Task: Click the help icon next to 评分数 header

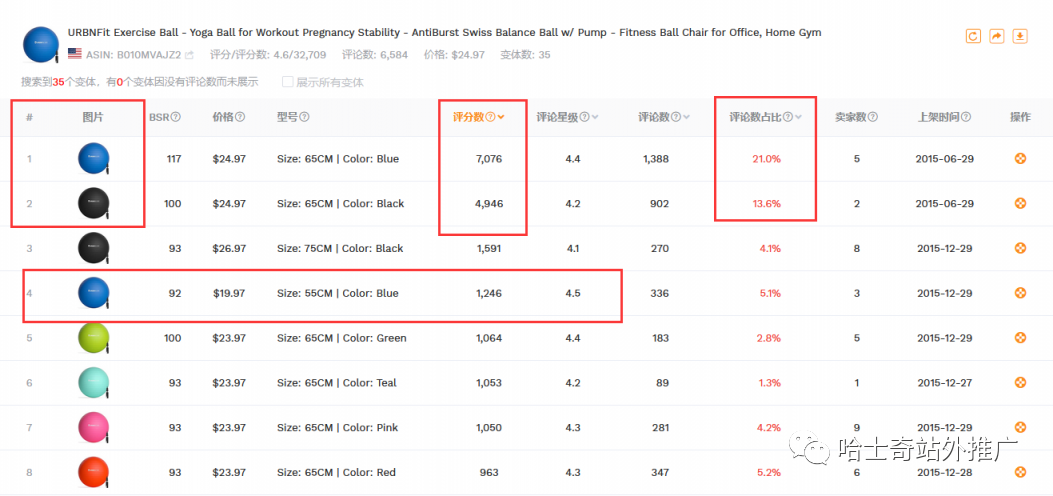Action: coord(490,117)
